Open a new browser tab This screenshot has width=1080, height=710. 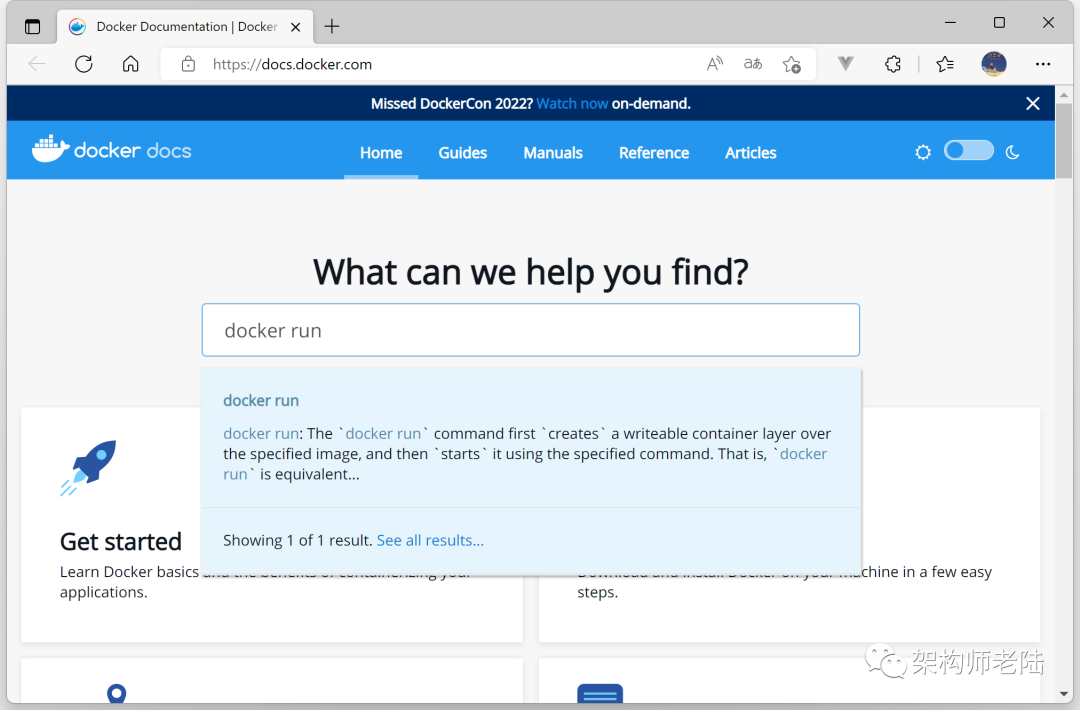click(x=332, y=27)
